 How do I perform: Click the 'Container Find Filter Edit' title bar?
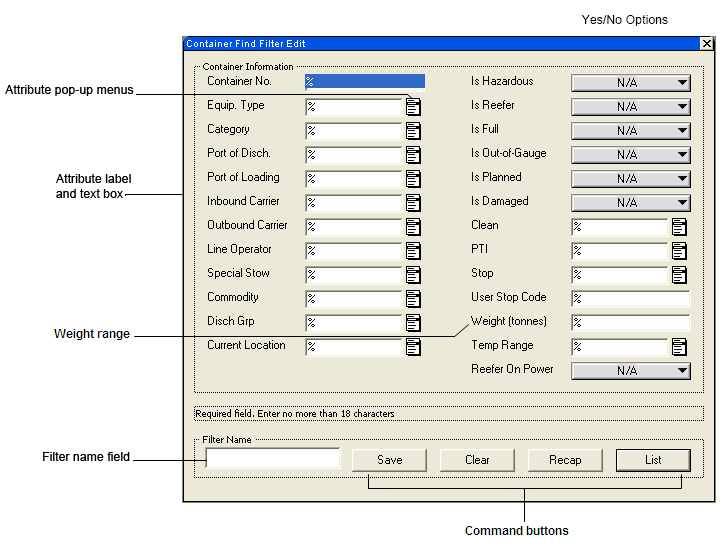(x=442, y=43)
